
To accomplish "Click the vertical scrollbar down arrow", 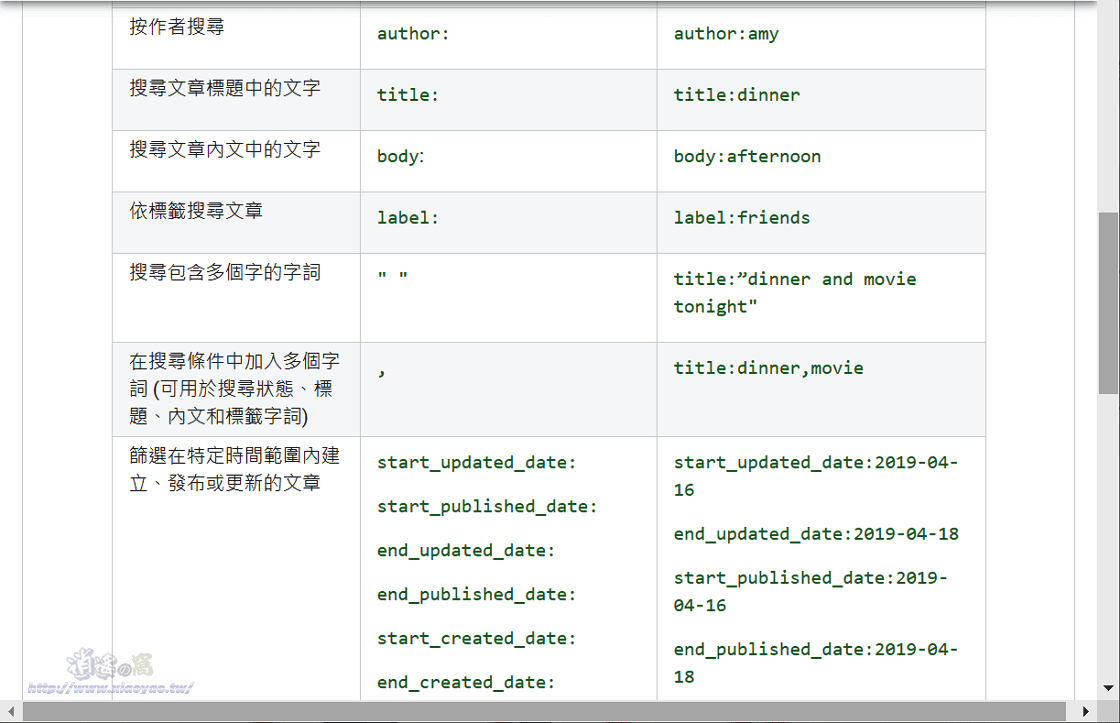I will [1109, 688].
